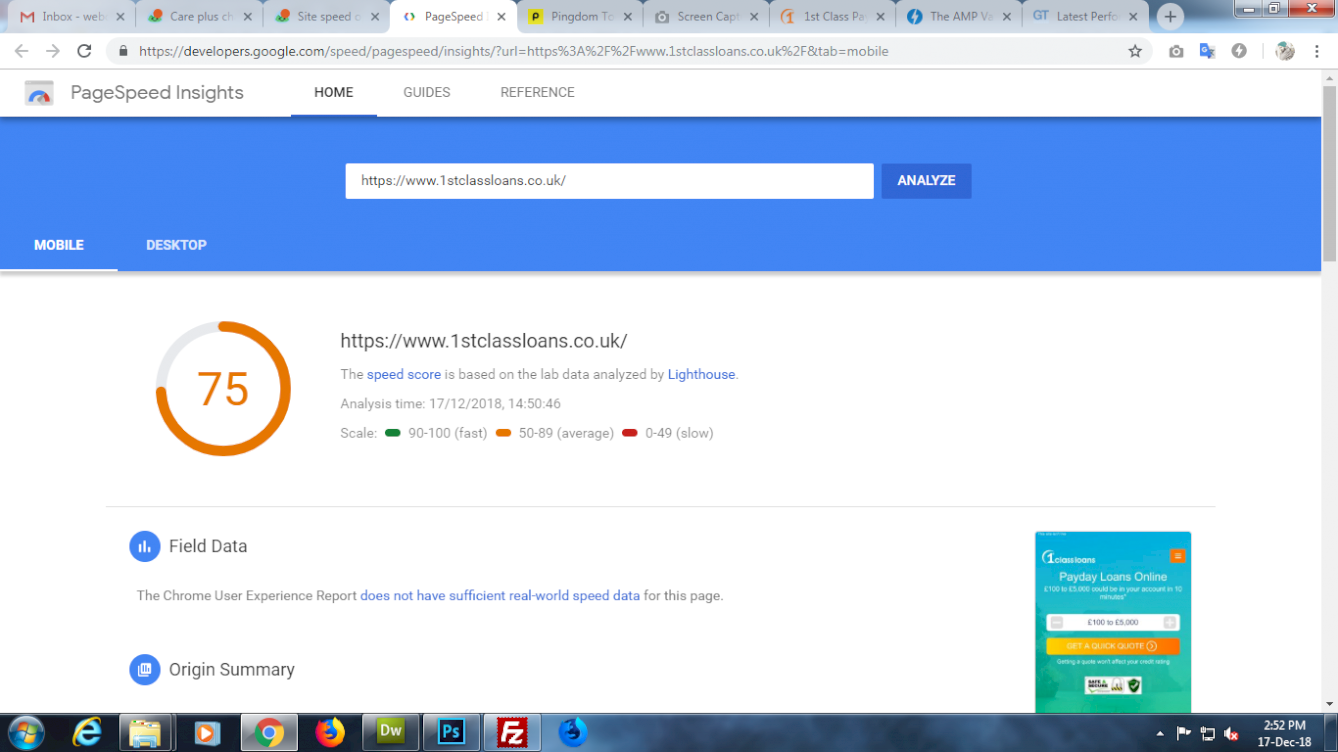
Task: Reload the current page
Action: pos(84,51)
